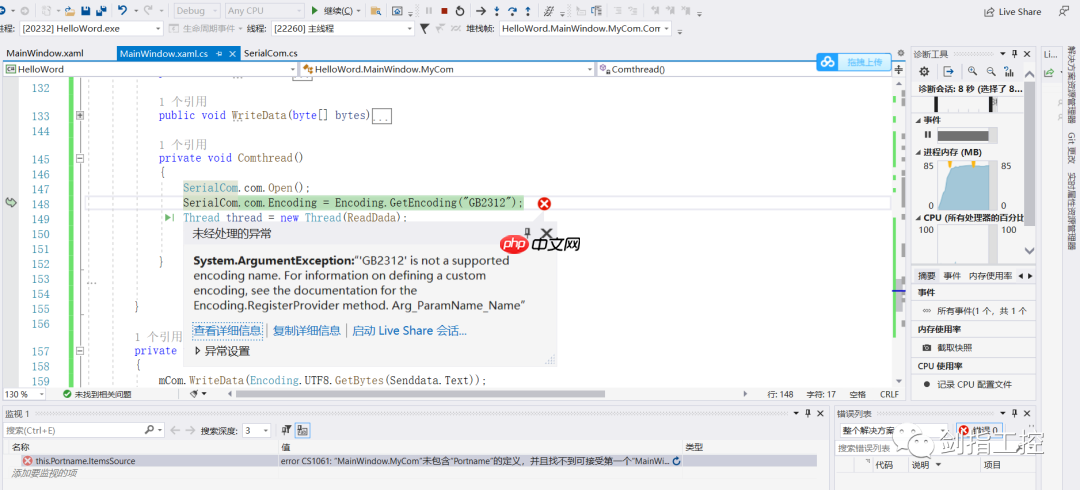The image size is (1080, 490).
Task: Toggle pin on MainWindow.xaml.cs tab
Action: coord(218,53)
